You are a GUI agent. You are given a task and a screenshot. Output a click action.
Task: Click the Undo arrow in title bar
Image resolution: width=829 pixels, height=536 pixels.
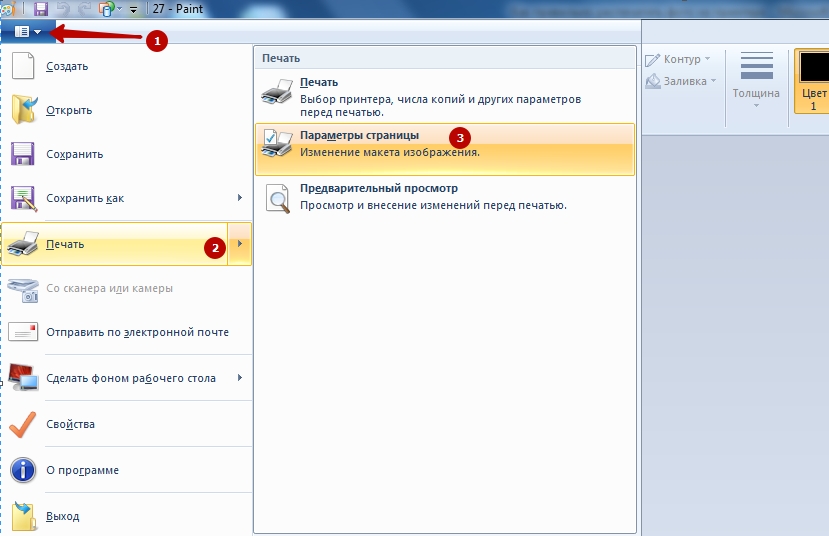pyautogui.click(x=62, y=9)
